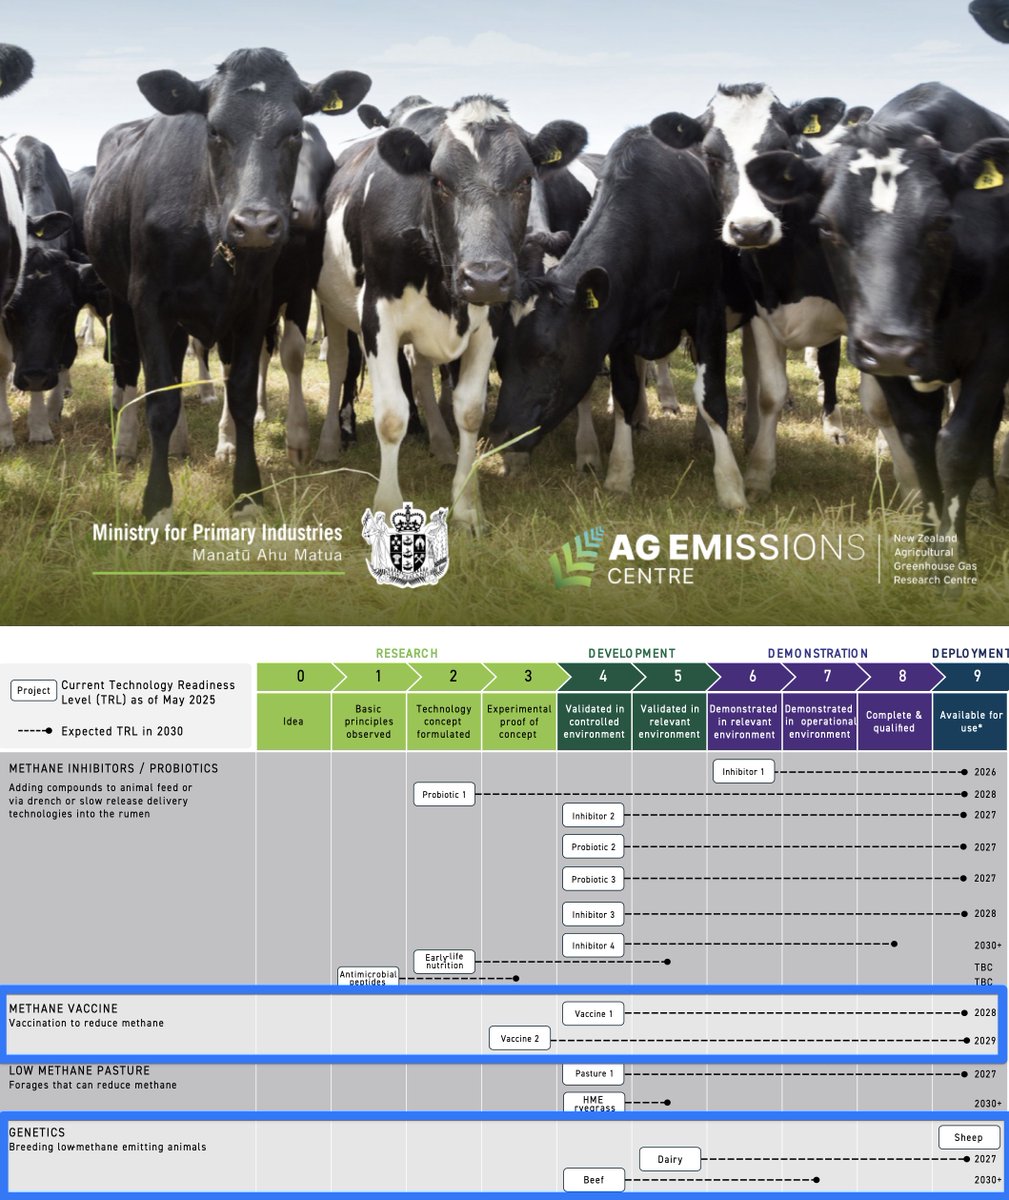Click the 'LOW METHANE PASTURE' category heading
1009x1200 pixels.
(x=79, y=1071)
